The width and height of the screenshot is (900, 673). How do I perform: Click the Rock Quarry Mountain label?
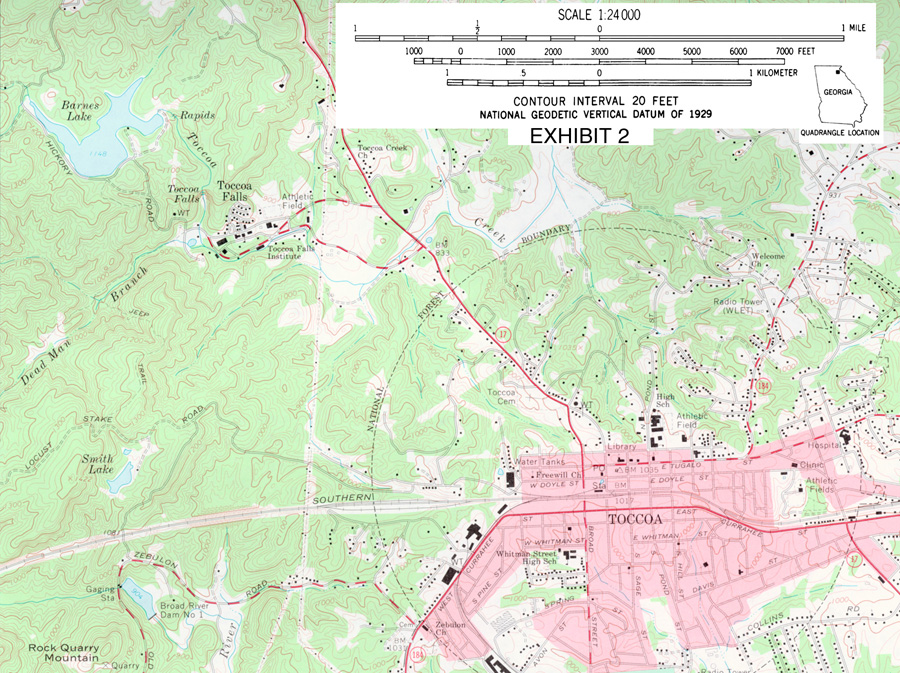(64, 652)
